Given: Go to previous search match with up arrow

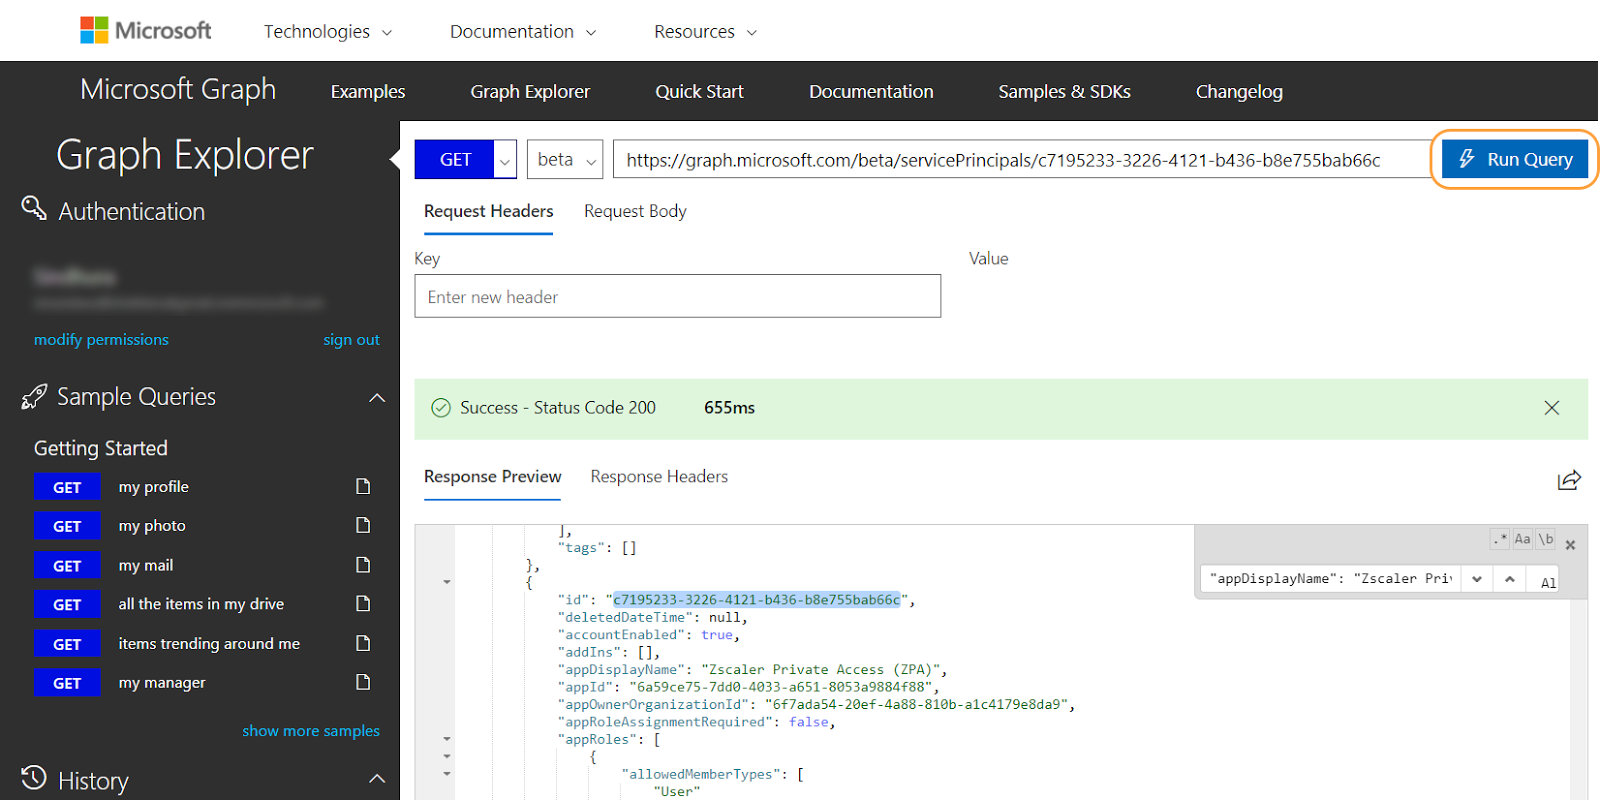Looking at the screenshot, I should [1509, 579].
